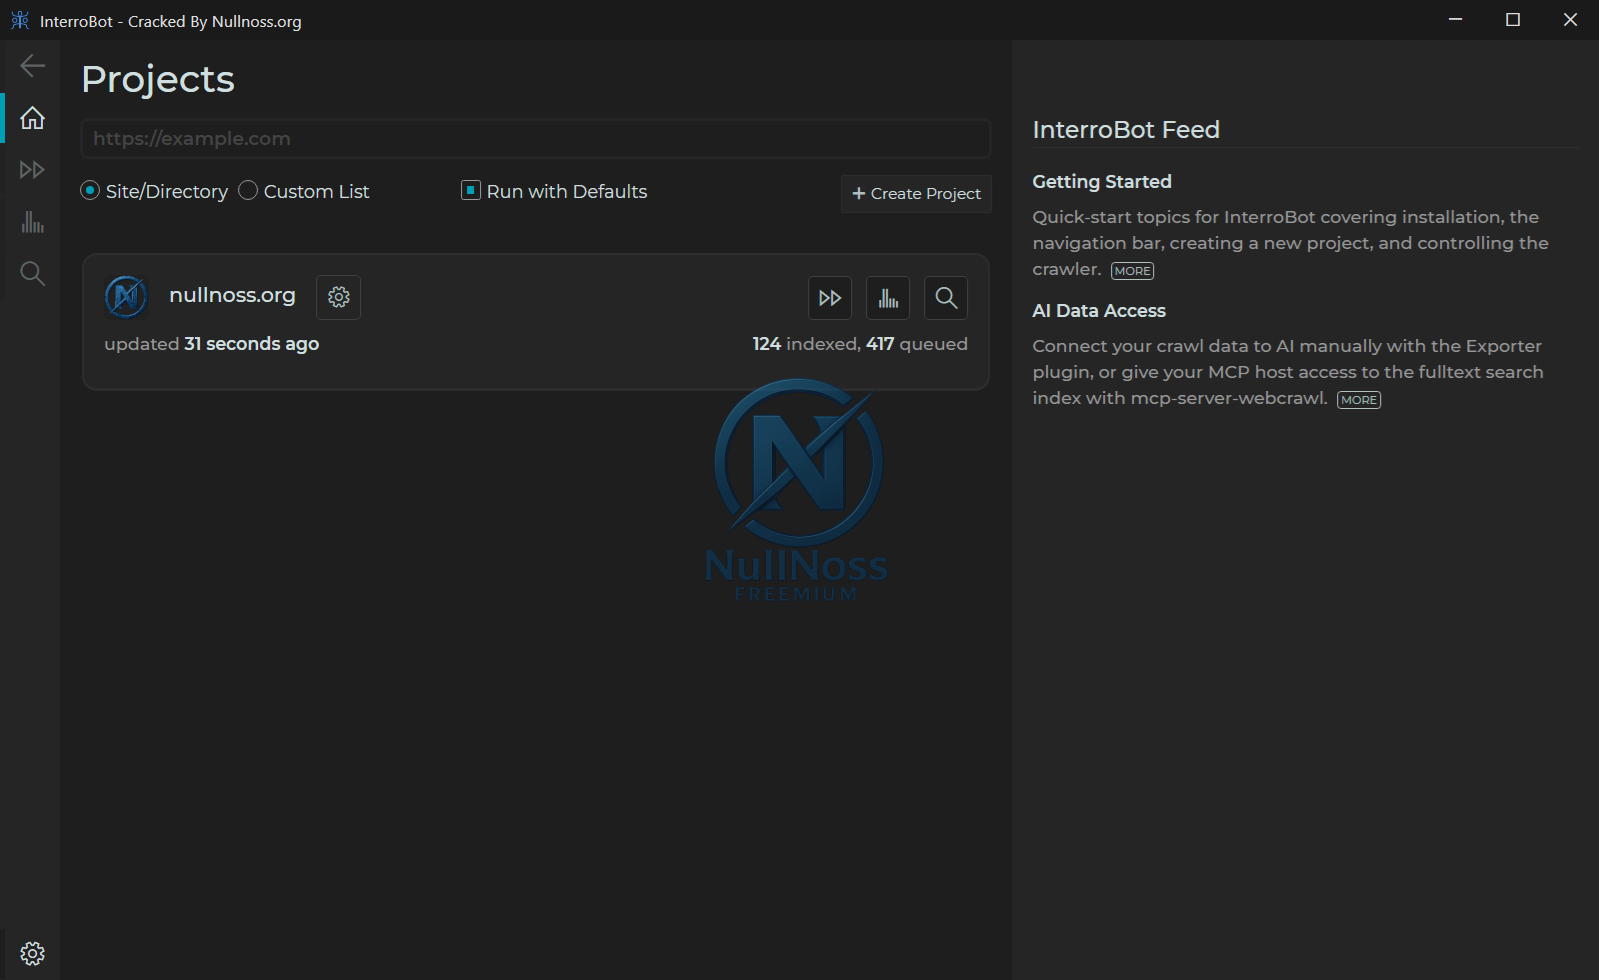Viewport: 1599px width, 980px height.
Task: Focus the https://example.com URL field
Action: click(536, 139)
